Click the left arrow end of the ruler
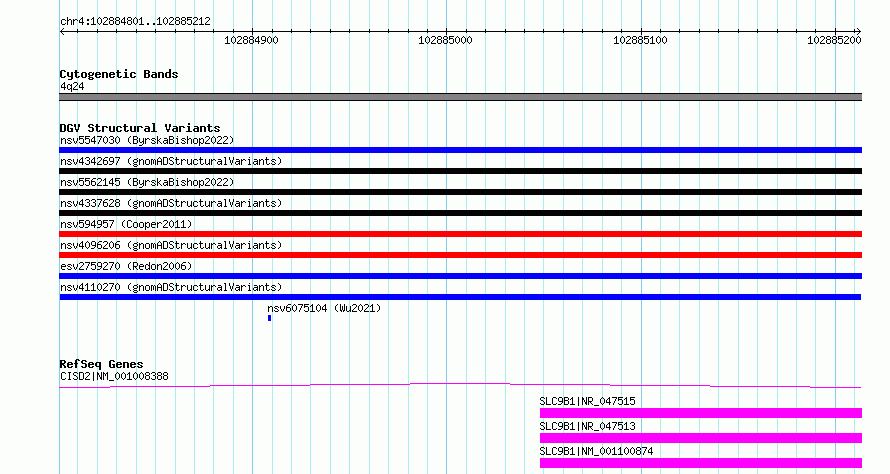Viewport: 890px width, 474px height. pos(62,32)
